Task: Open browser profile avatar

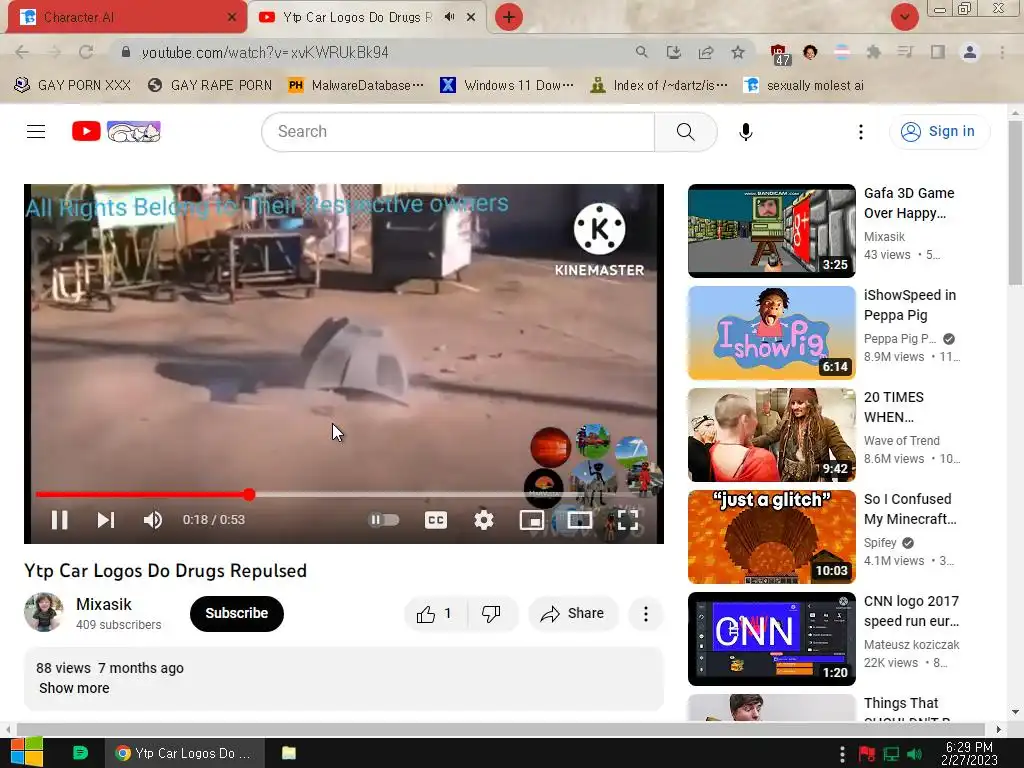Action: (x=970, y=52)
